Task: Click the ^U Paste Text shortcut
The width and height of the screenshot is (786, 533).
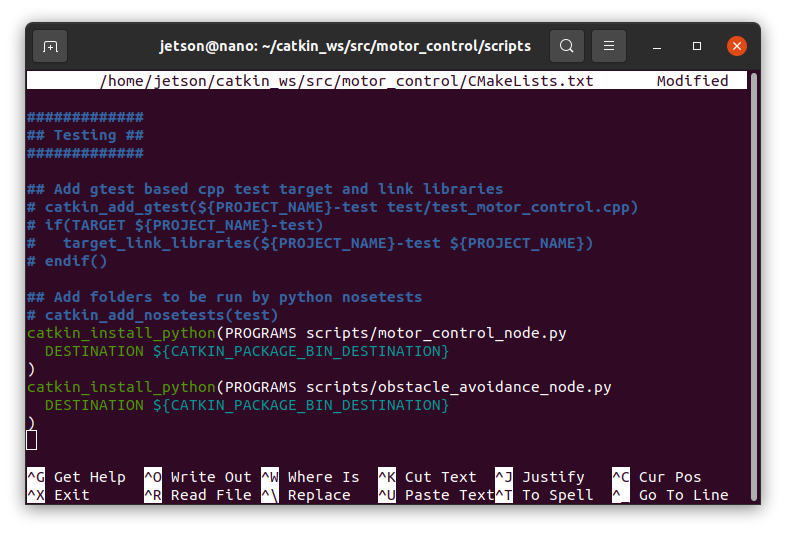Action: (436, 495)
